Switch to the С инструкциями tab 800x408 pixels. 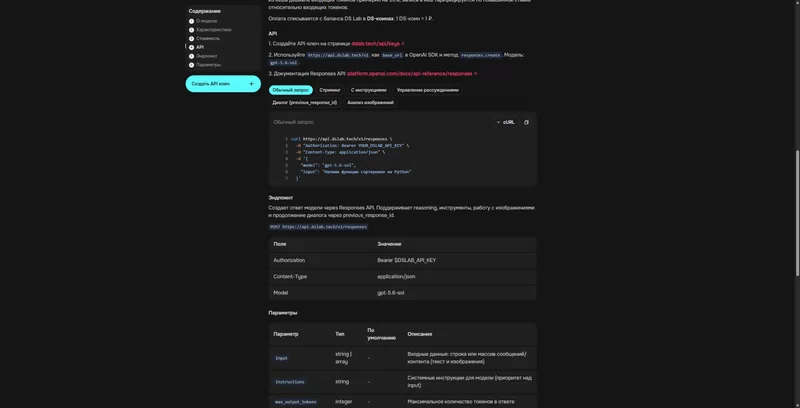point(369,90)
